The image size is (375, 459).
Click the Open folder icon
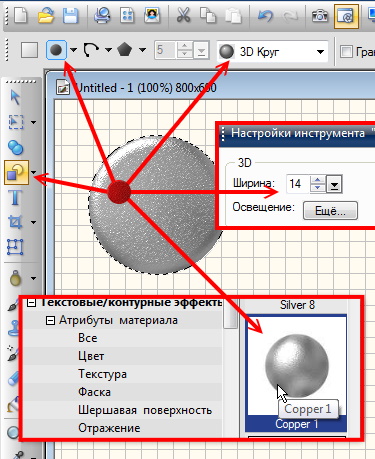click(x=46, y=16)
